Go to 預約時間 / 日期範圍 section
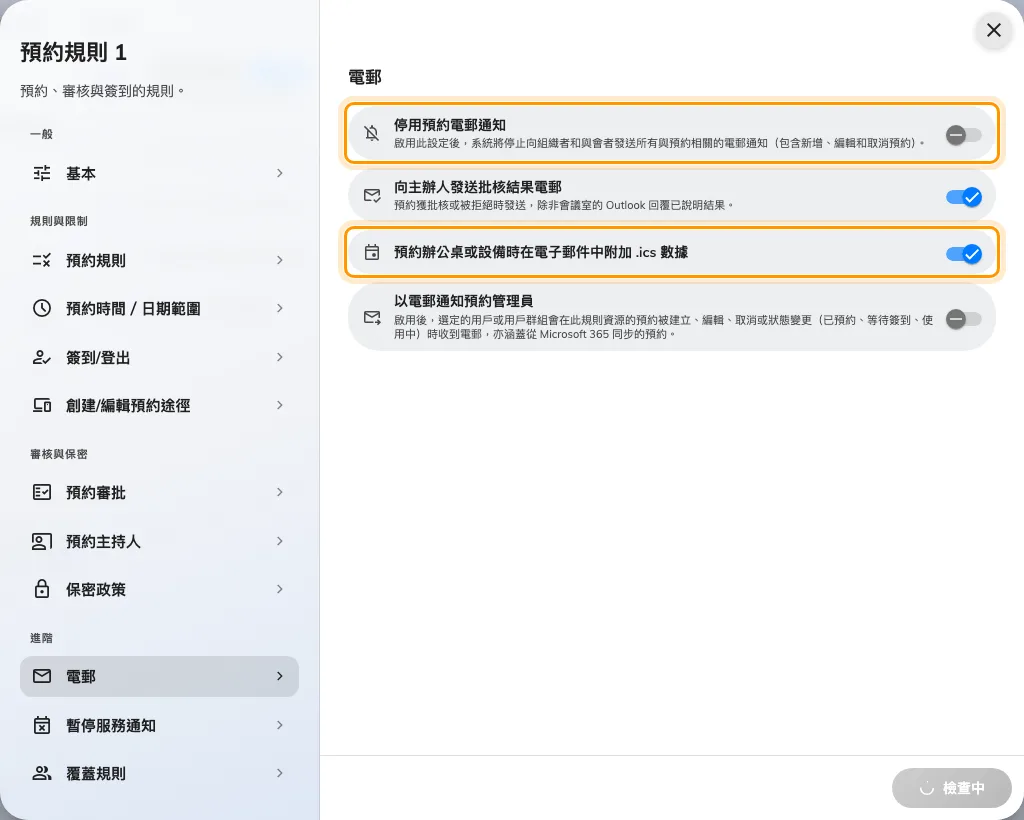 159,308
